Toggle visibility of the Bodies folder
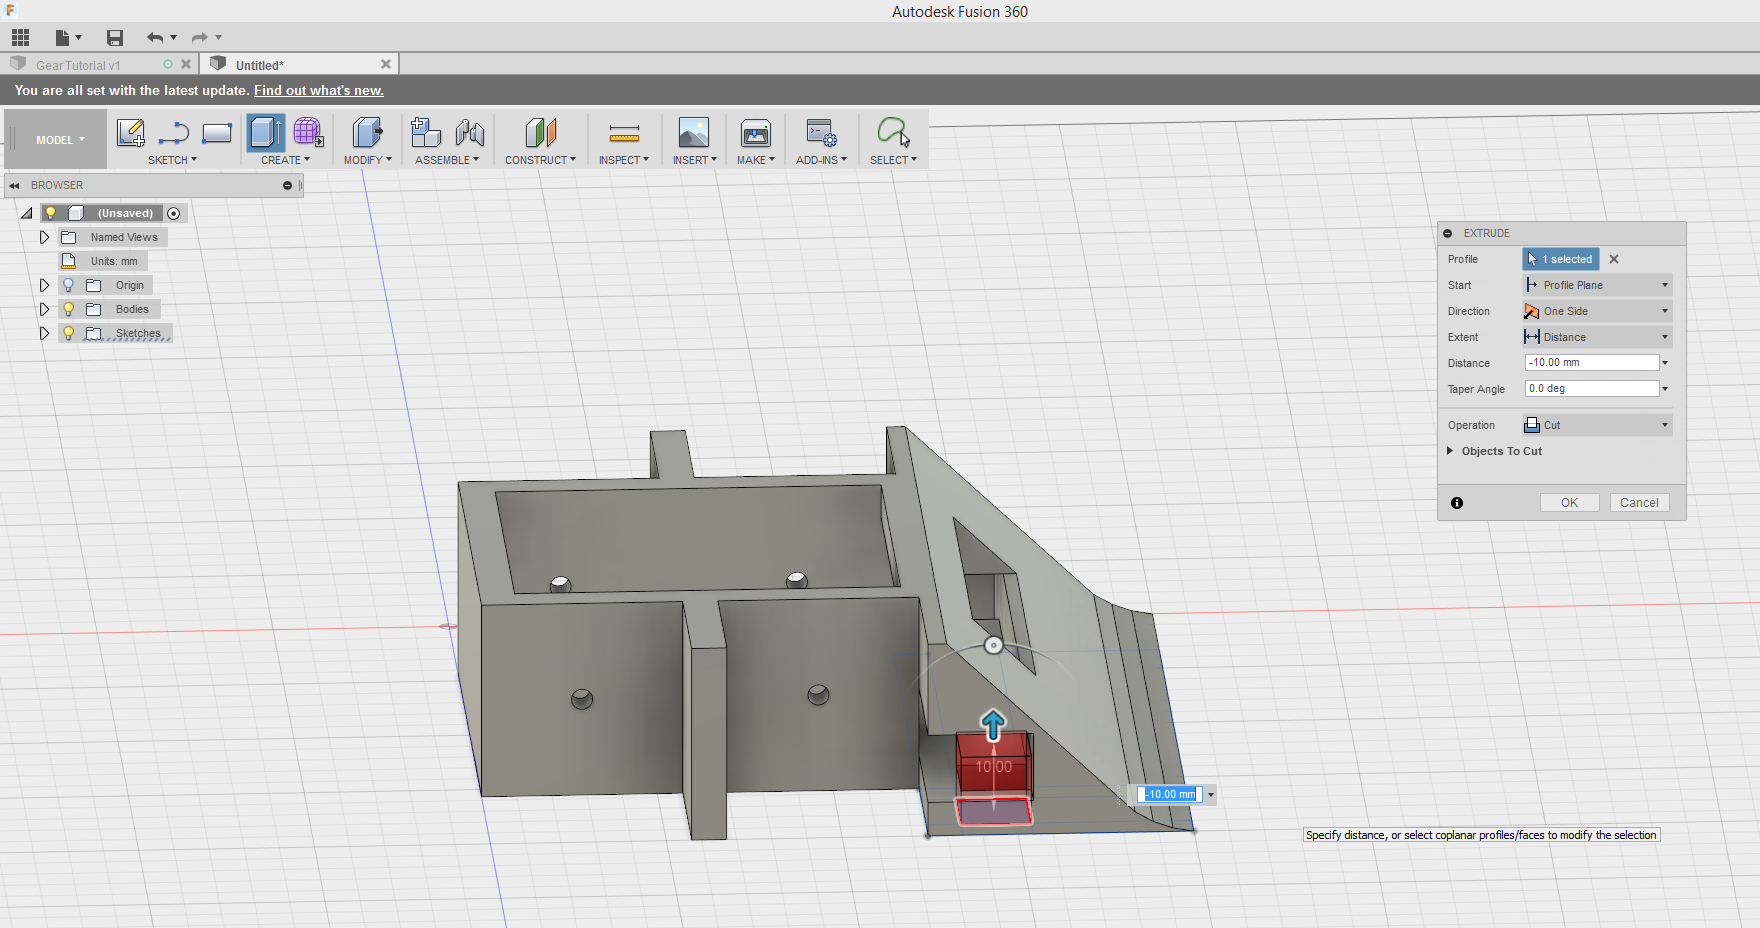1760x928 pixels. click(67, 309)
